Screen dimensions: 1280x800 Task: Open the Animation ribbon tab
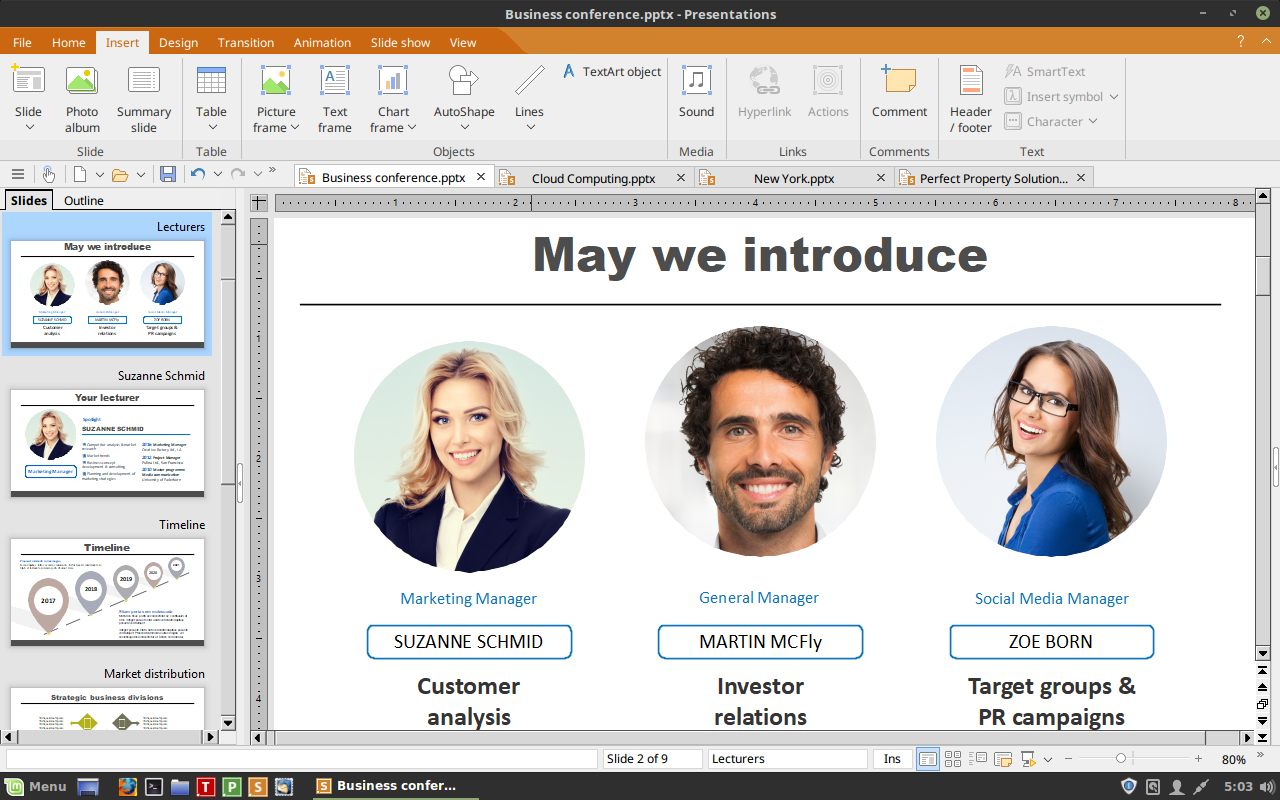tap(322, 43)
